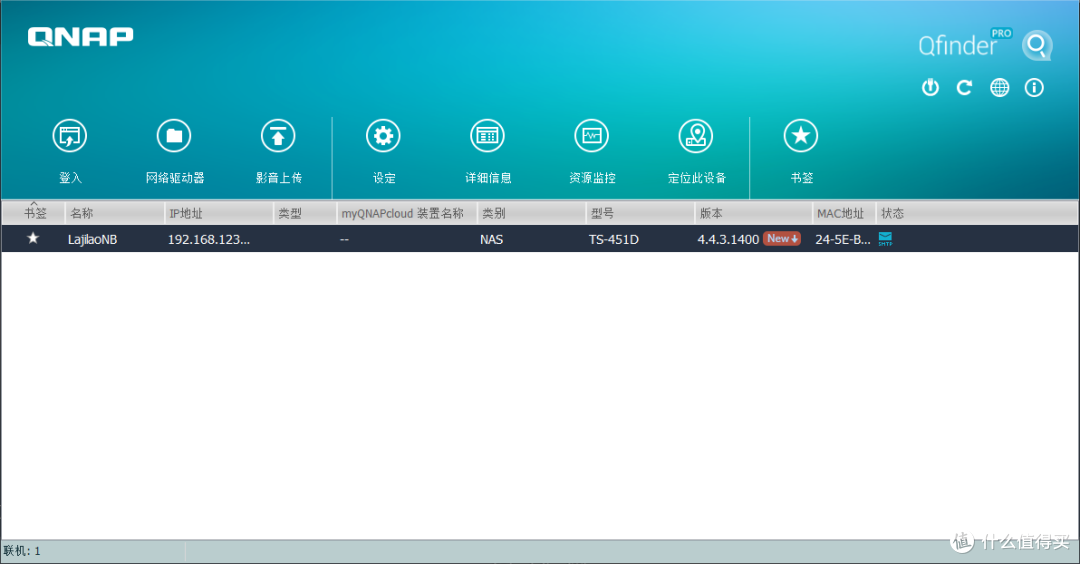Click the QNAP logo
This screenshot has height=564, width=1080.
point(81,36)
